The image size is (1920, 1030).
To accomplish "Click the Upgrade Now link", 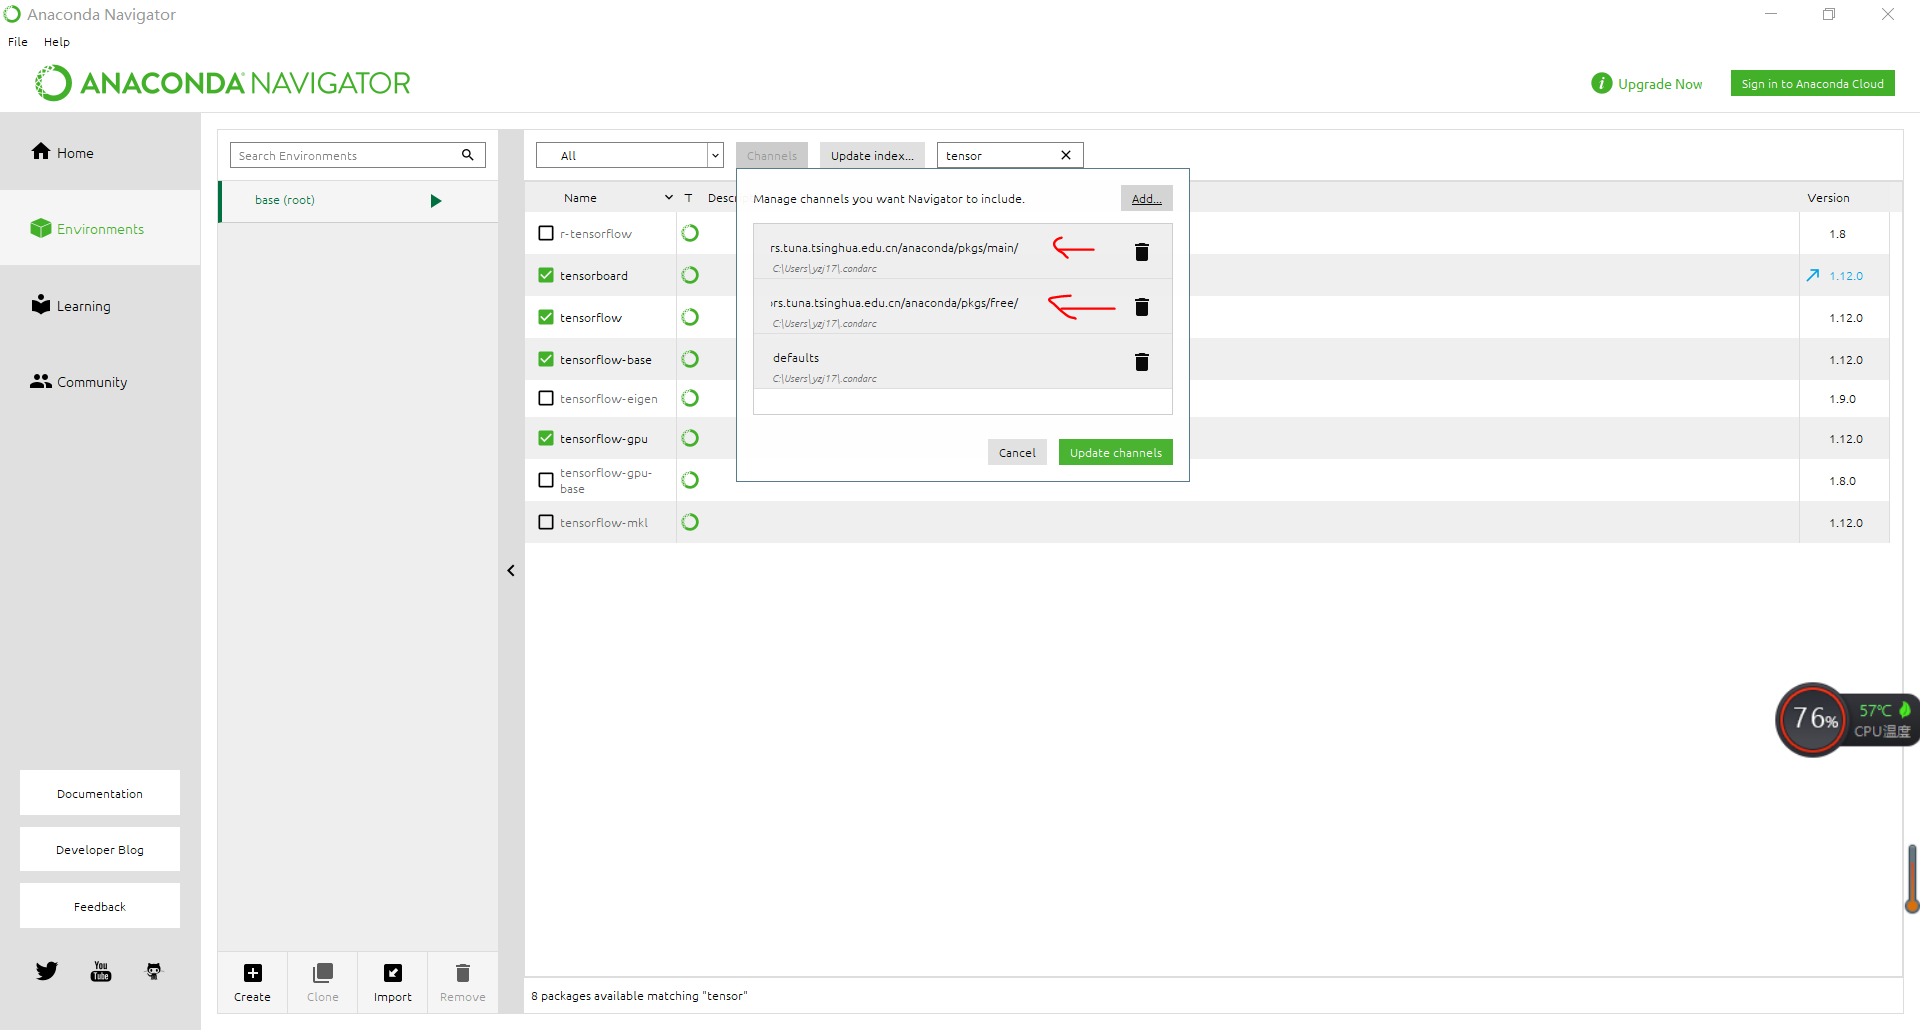I will point(1660,84).
